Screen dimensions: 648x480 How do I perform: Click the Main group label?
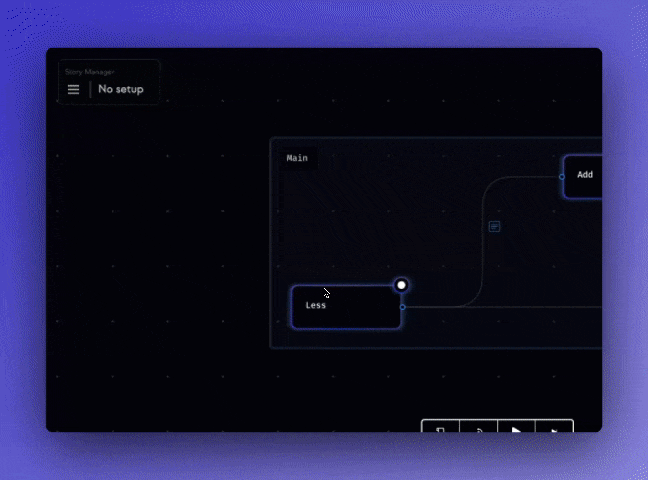click(x=297, y=158)
